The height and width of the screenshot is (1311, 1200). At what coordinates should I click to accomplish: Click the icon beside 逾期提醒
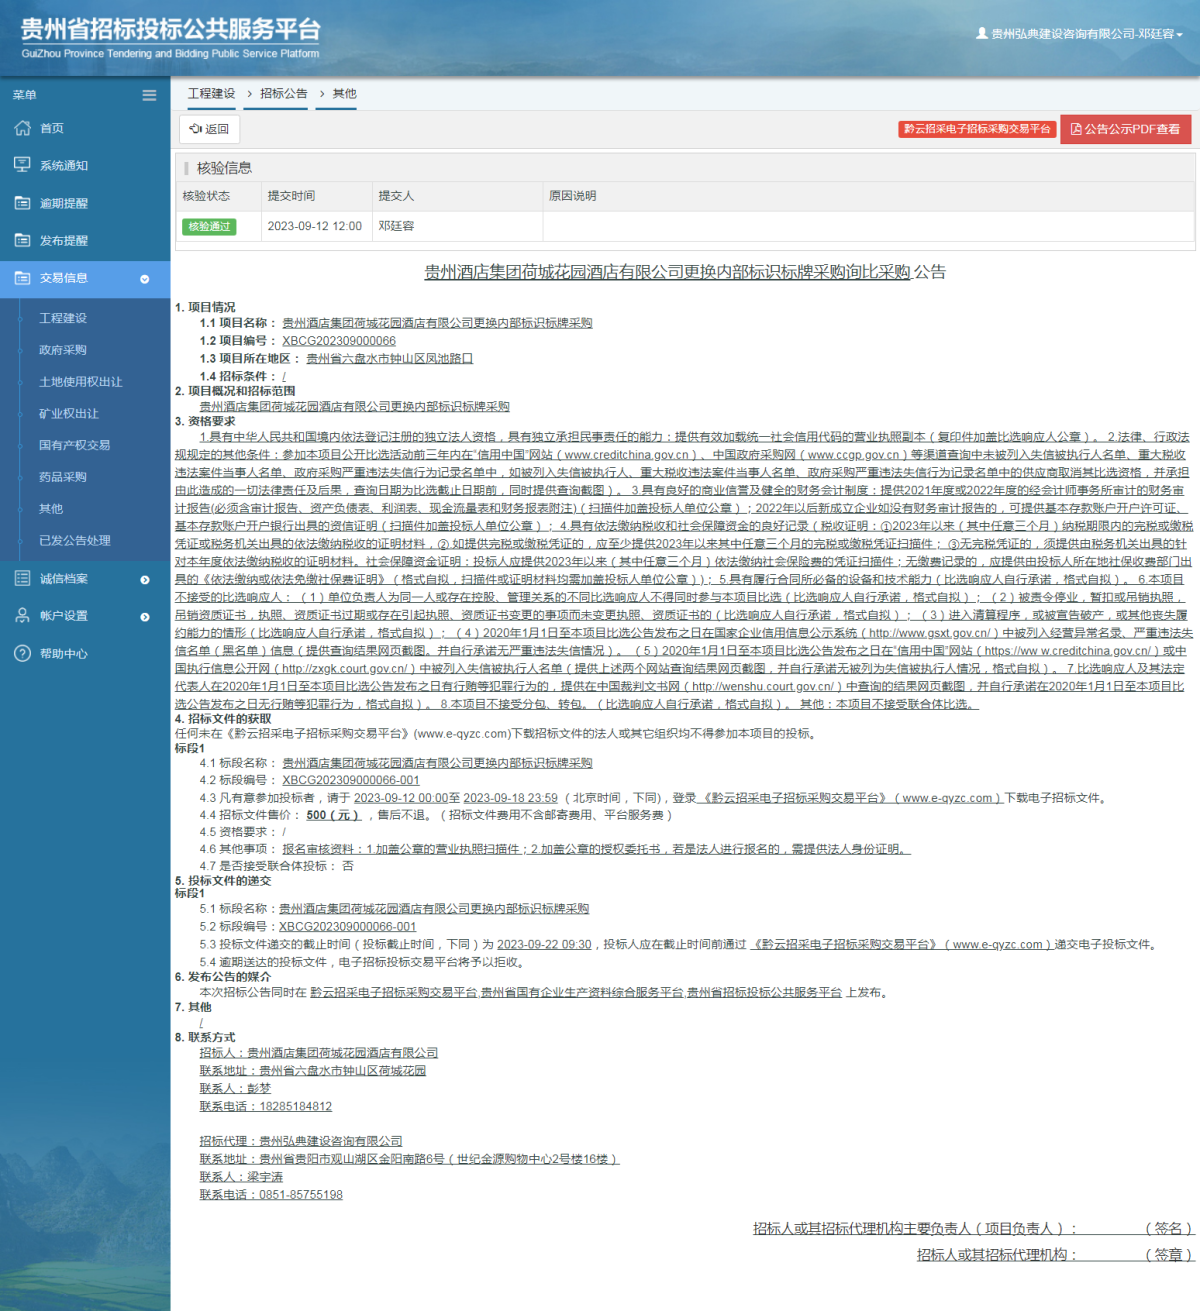point(22,203)
